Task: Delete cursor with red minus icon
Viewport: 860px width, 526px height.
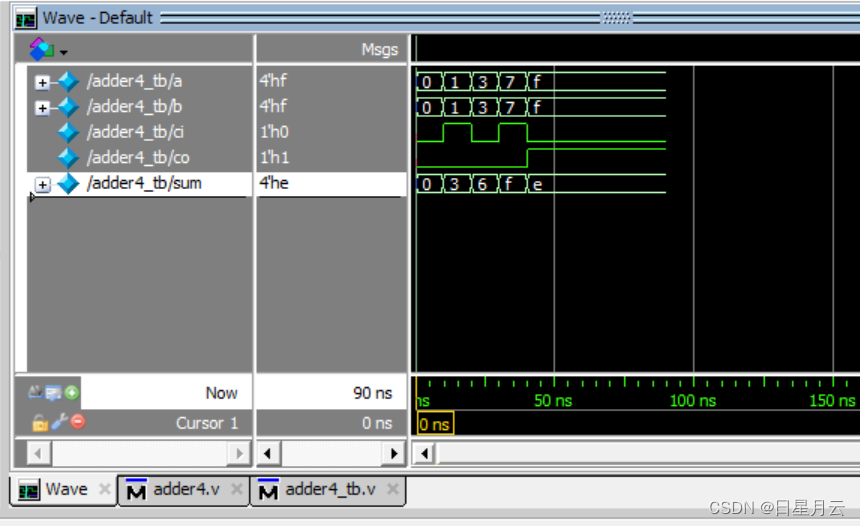Action: click(78, 421)
